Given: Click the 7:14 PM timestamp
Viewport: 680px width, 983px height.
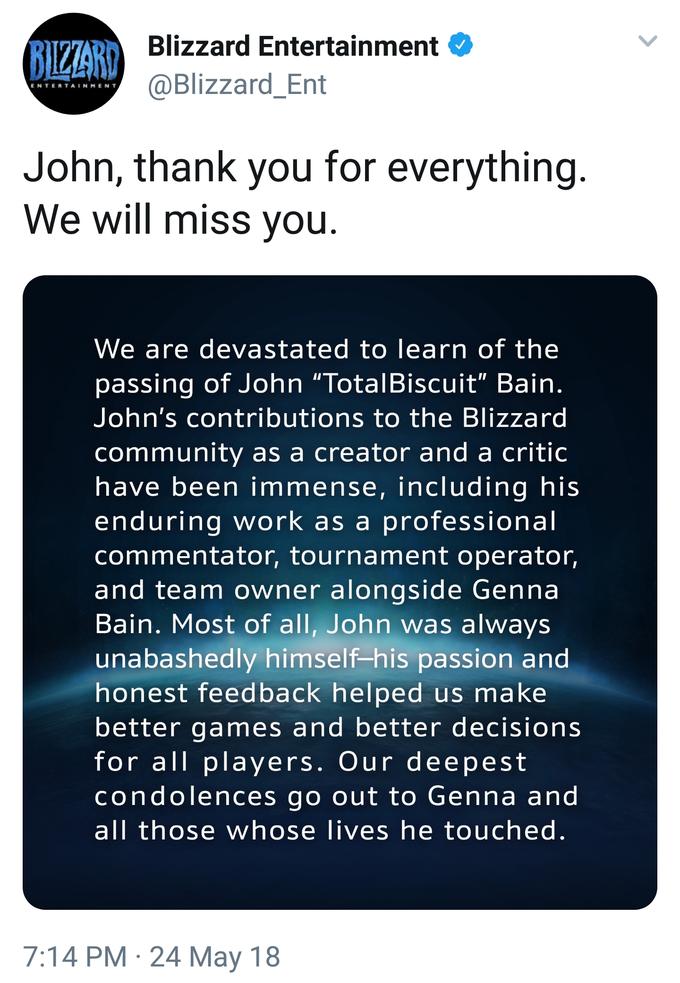Looking at the screenshot, I should tap(75, 956).
